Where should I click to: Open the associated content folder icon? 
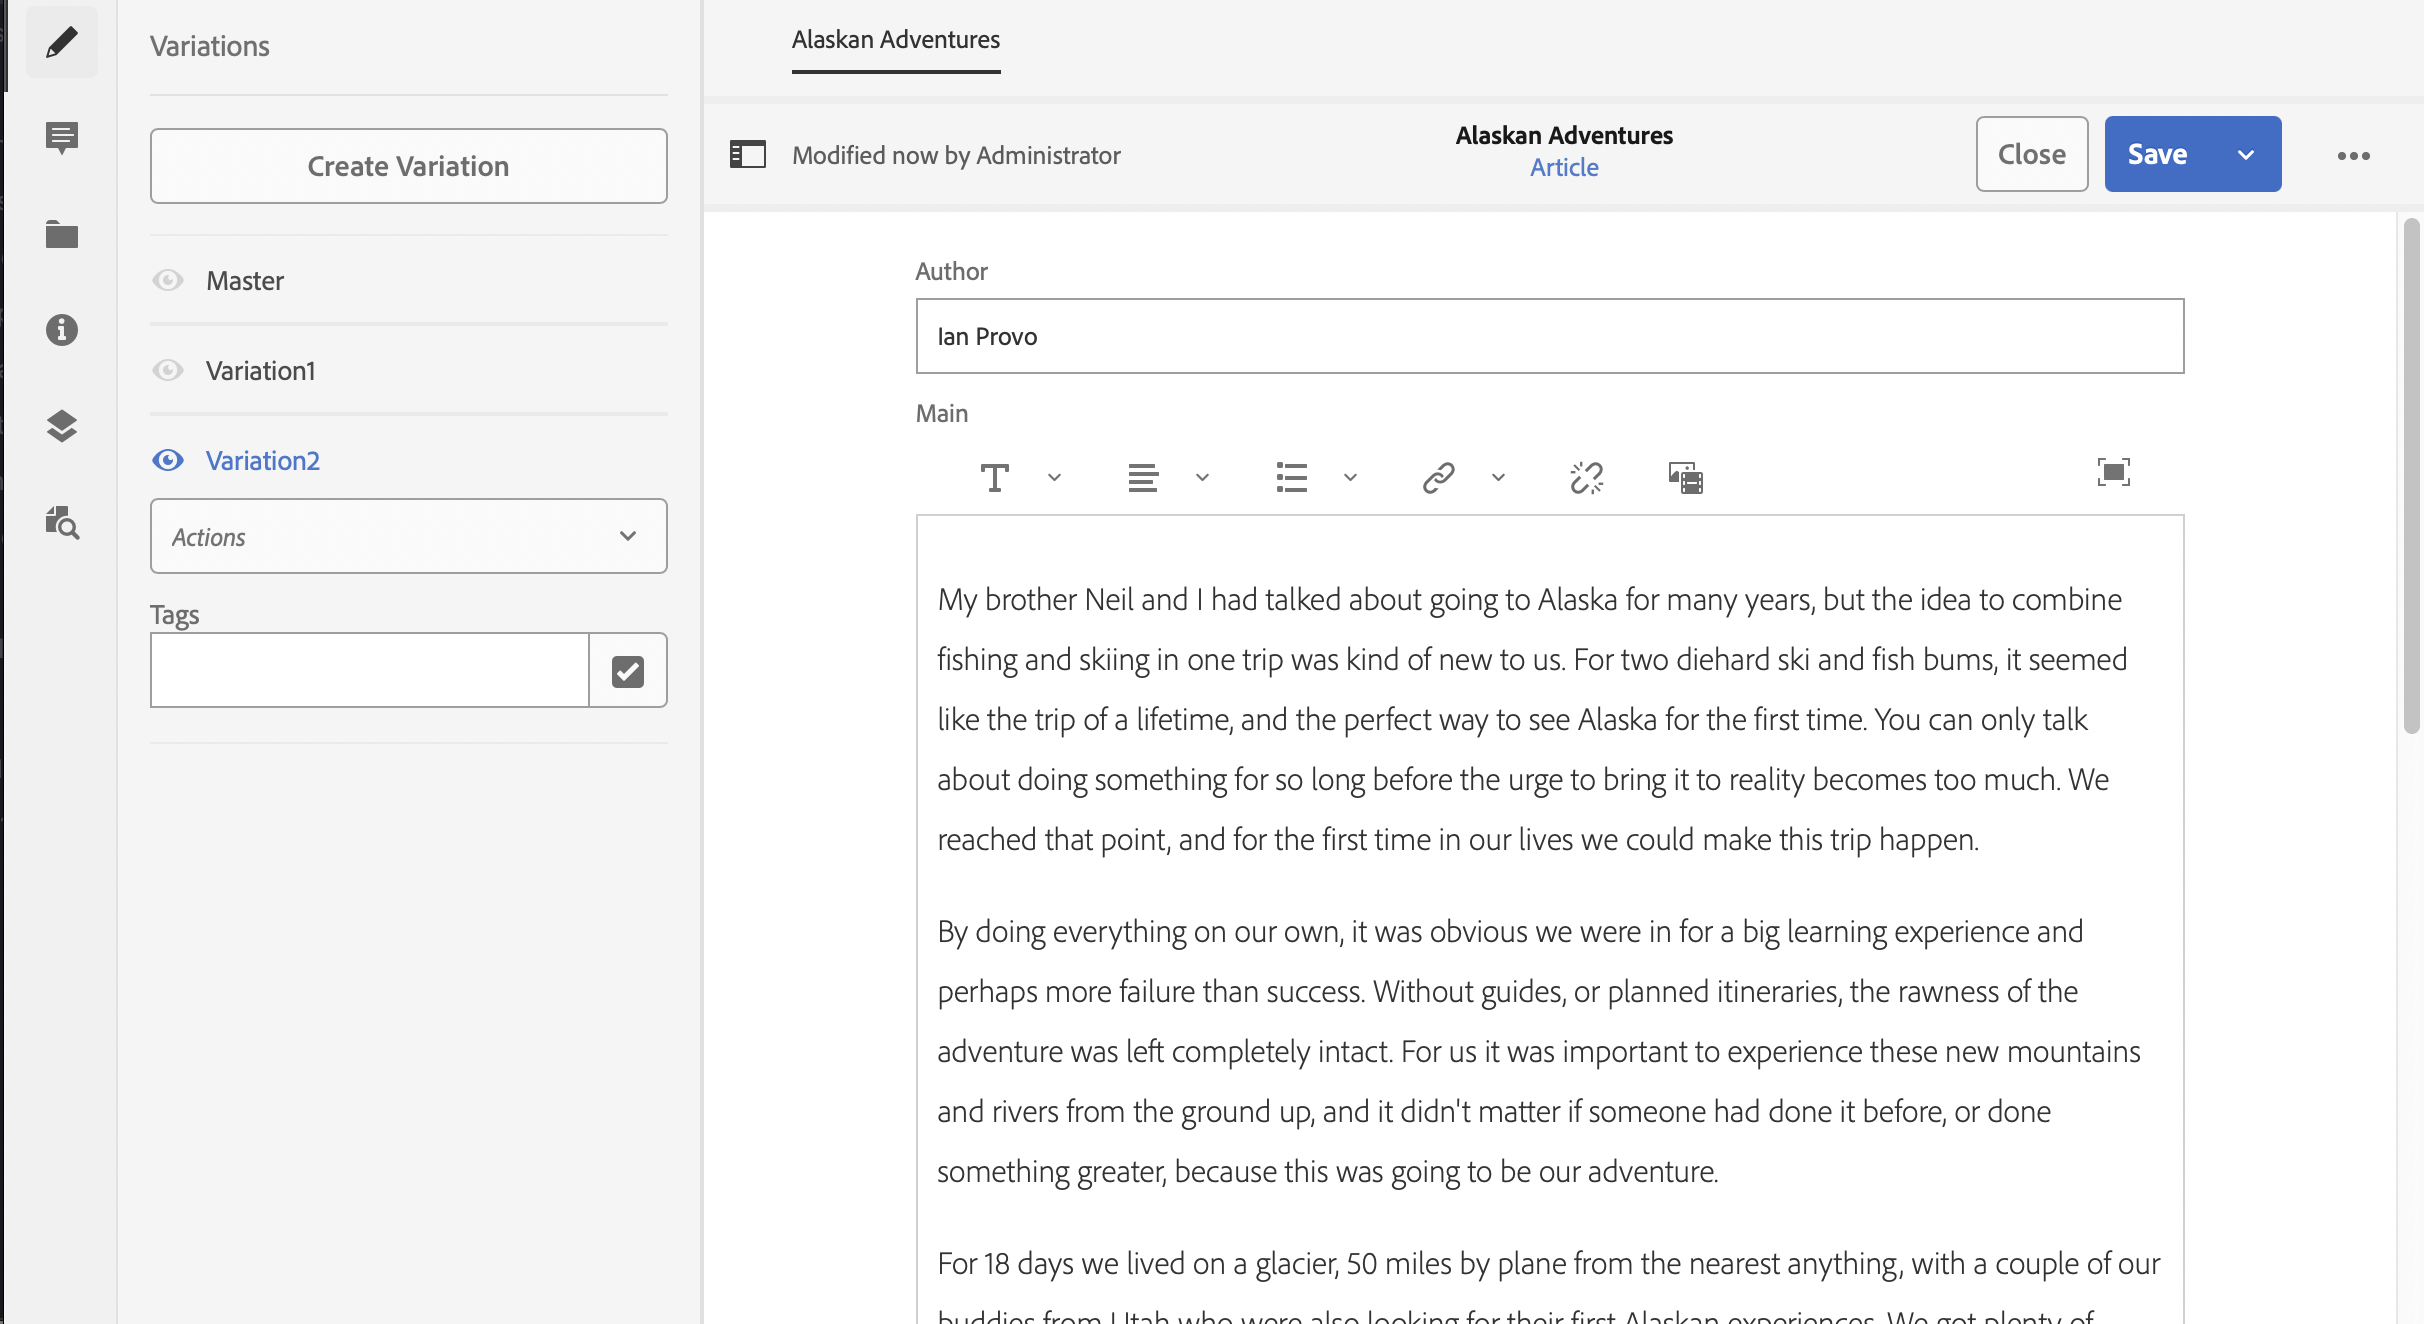(x=61, y=234)
